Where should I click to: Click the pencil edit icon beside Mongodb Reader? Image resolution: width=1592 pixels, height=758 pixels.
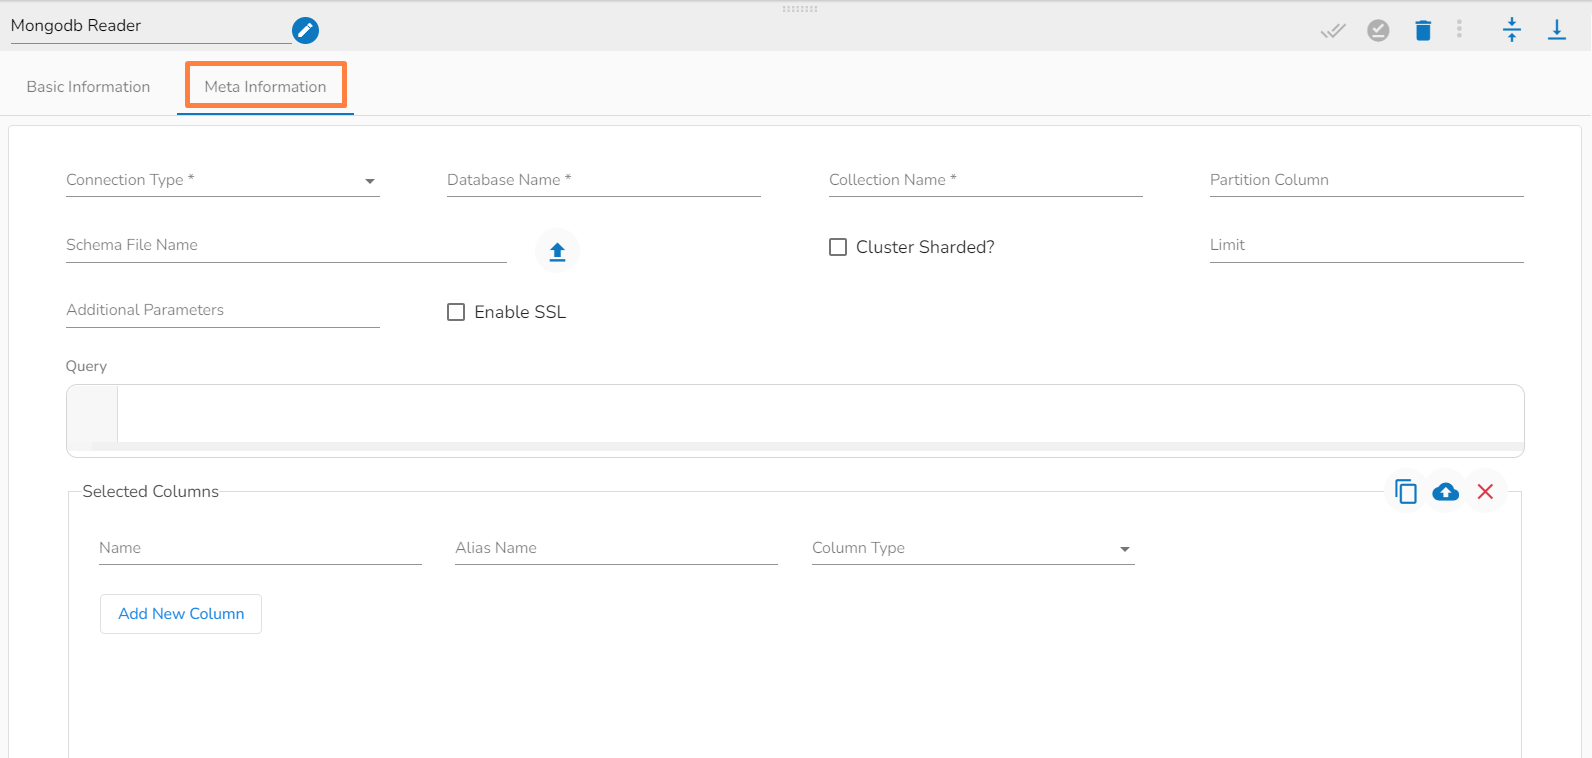pyautogui.click(x=305, y=30)
